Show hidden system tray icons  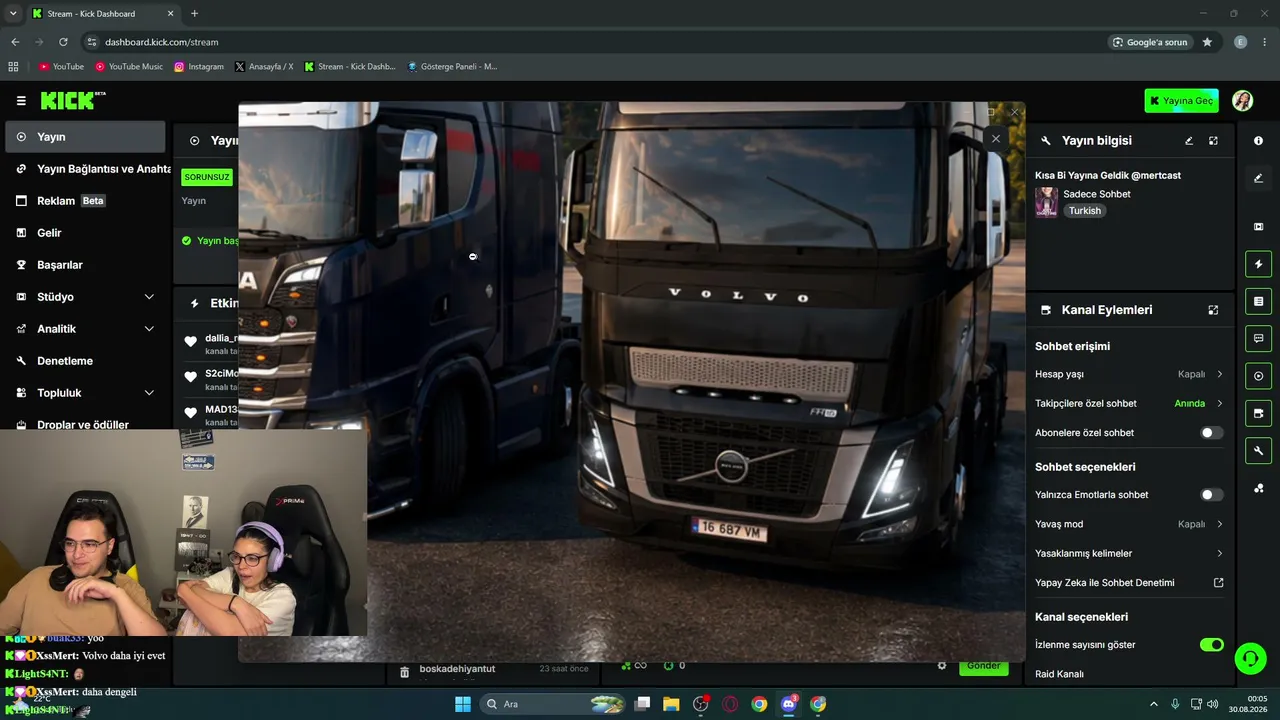coord(1153,704)
